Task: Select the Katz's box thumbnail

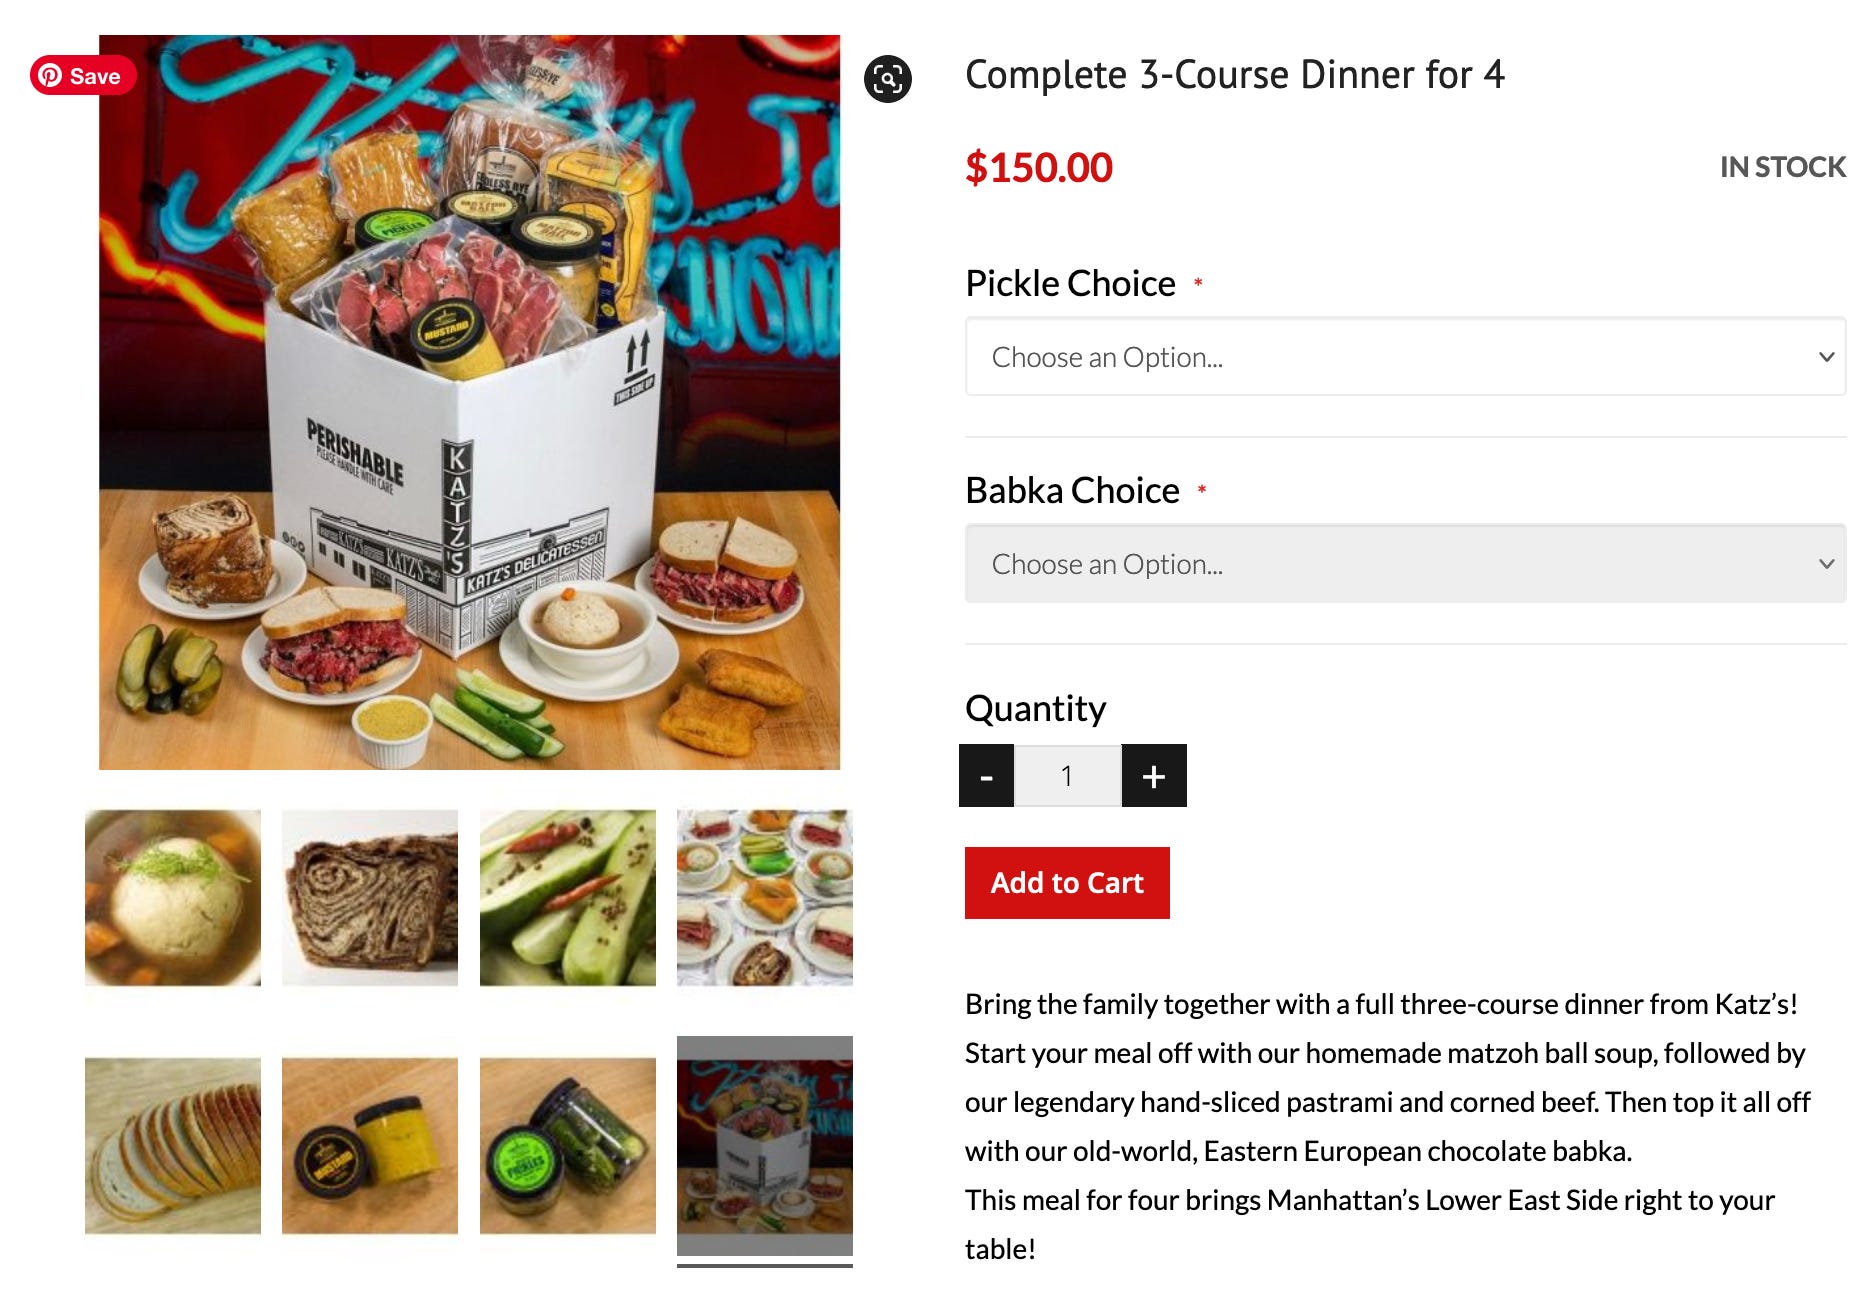Action: tap(765, 1146)
